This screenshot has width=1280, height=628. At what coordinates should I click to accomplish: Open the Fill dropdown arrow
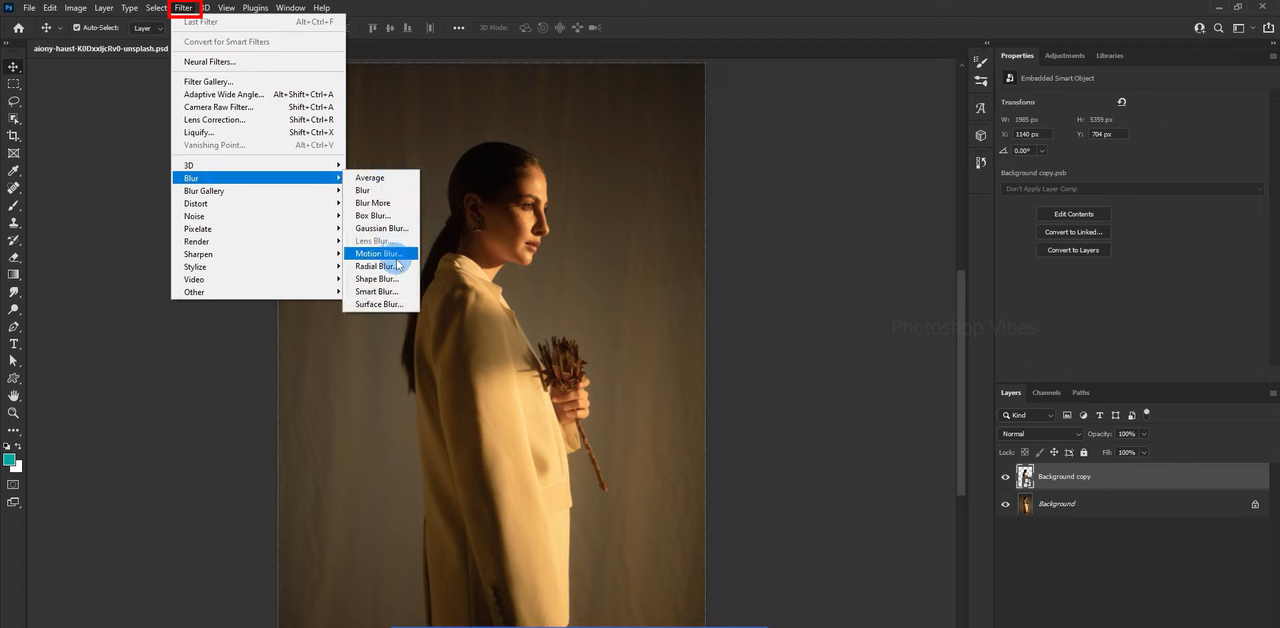point(1144,452)
